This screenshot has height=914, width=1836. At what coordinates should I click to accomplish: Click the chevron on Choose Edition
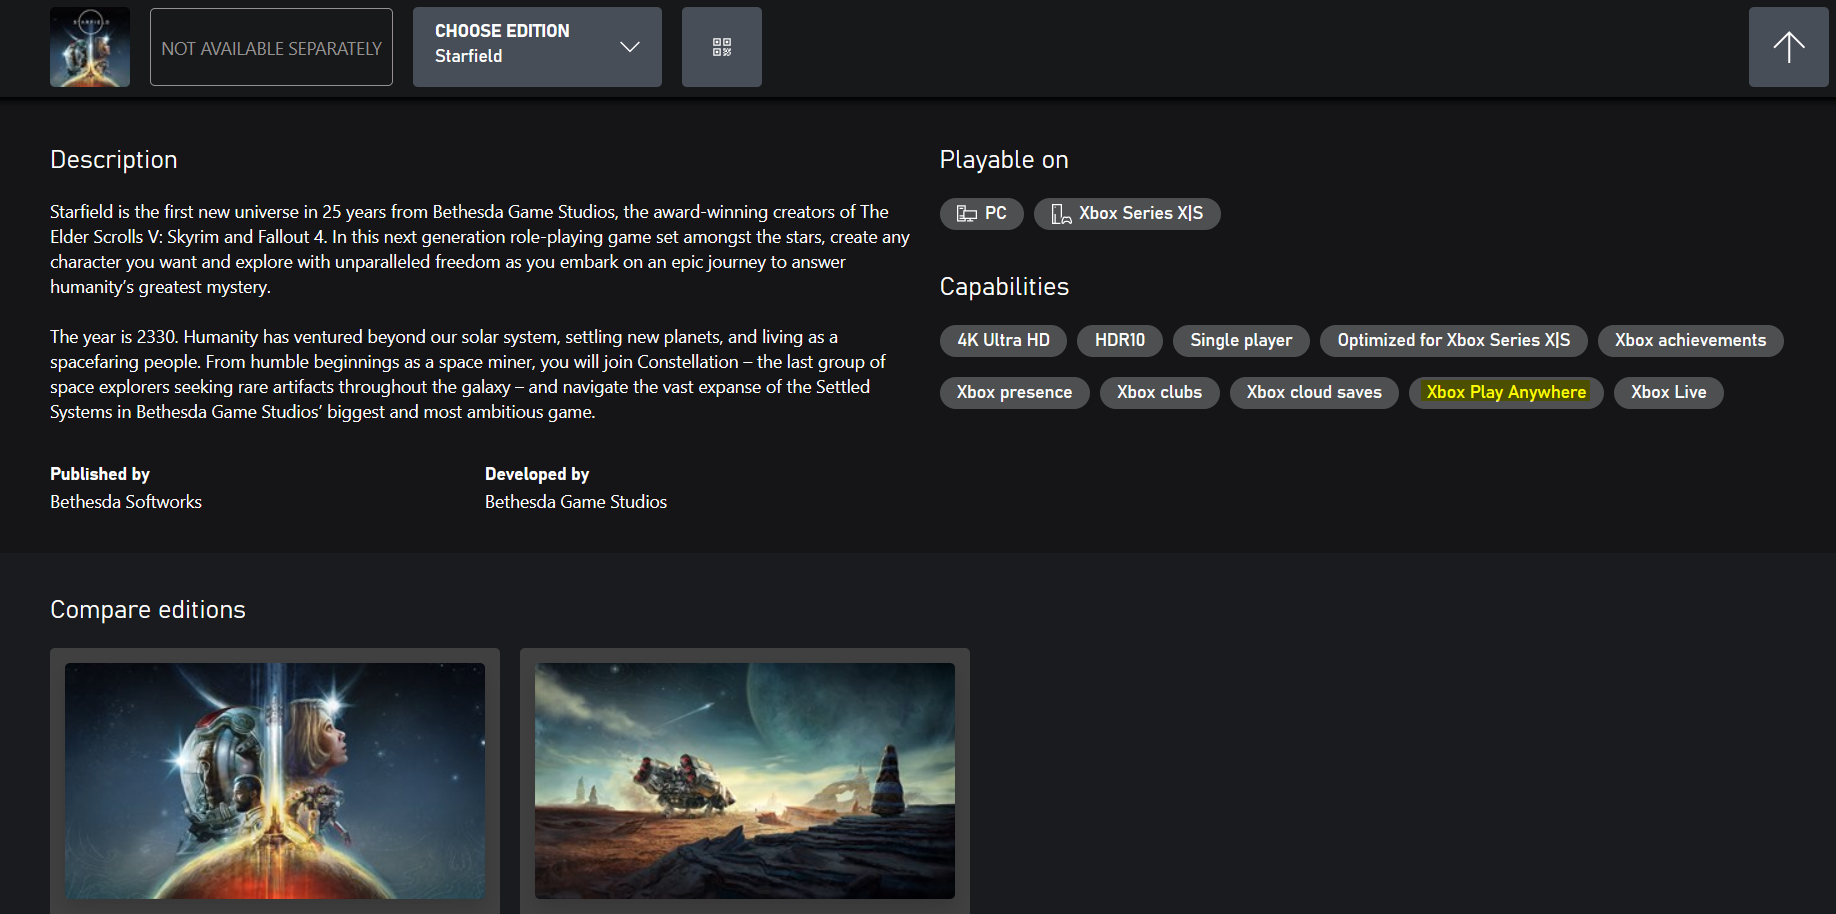pos(630,47)
